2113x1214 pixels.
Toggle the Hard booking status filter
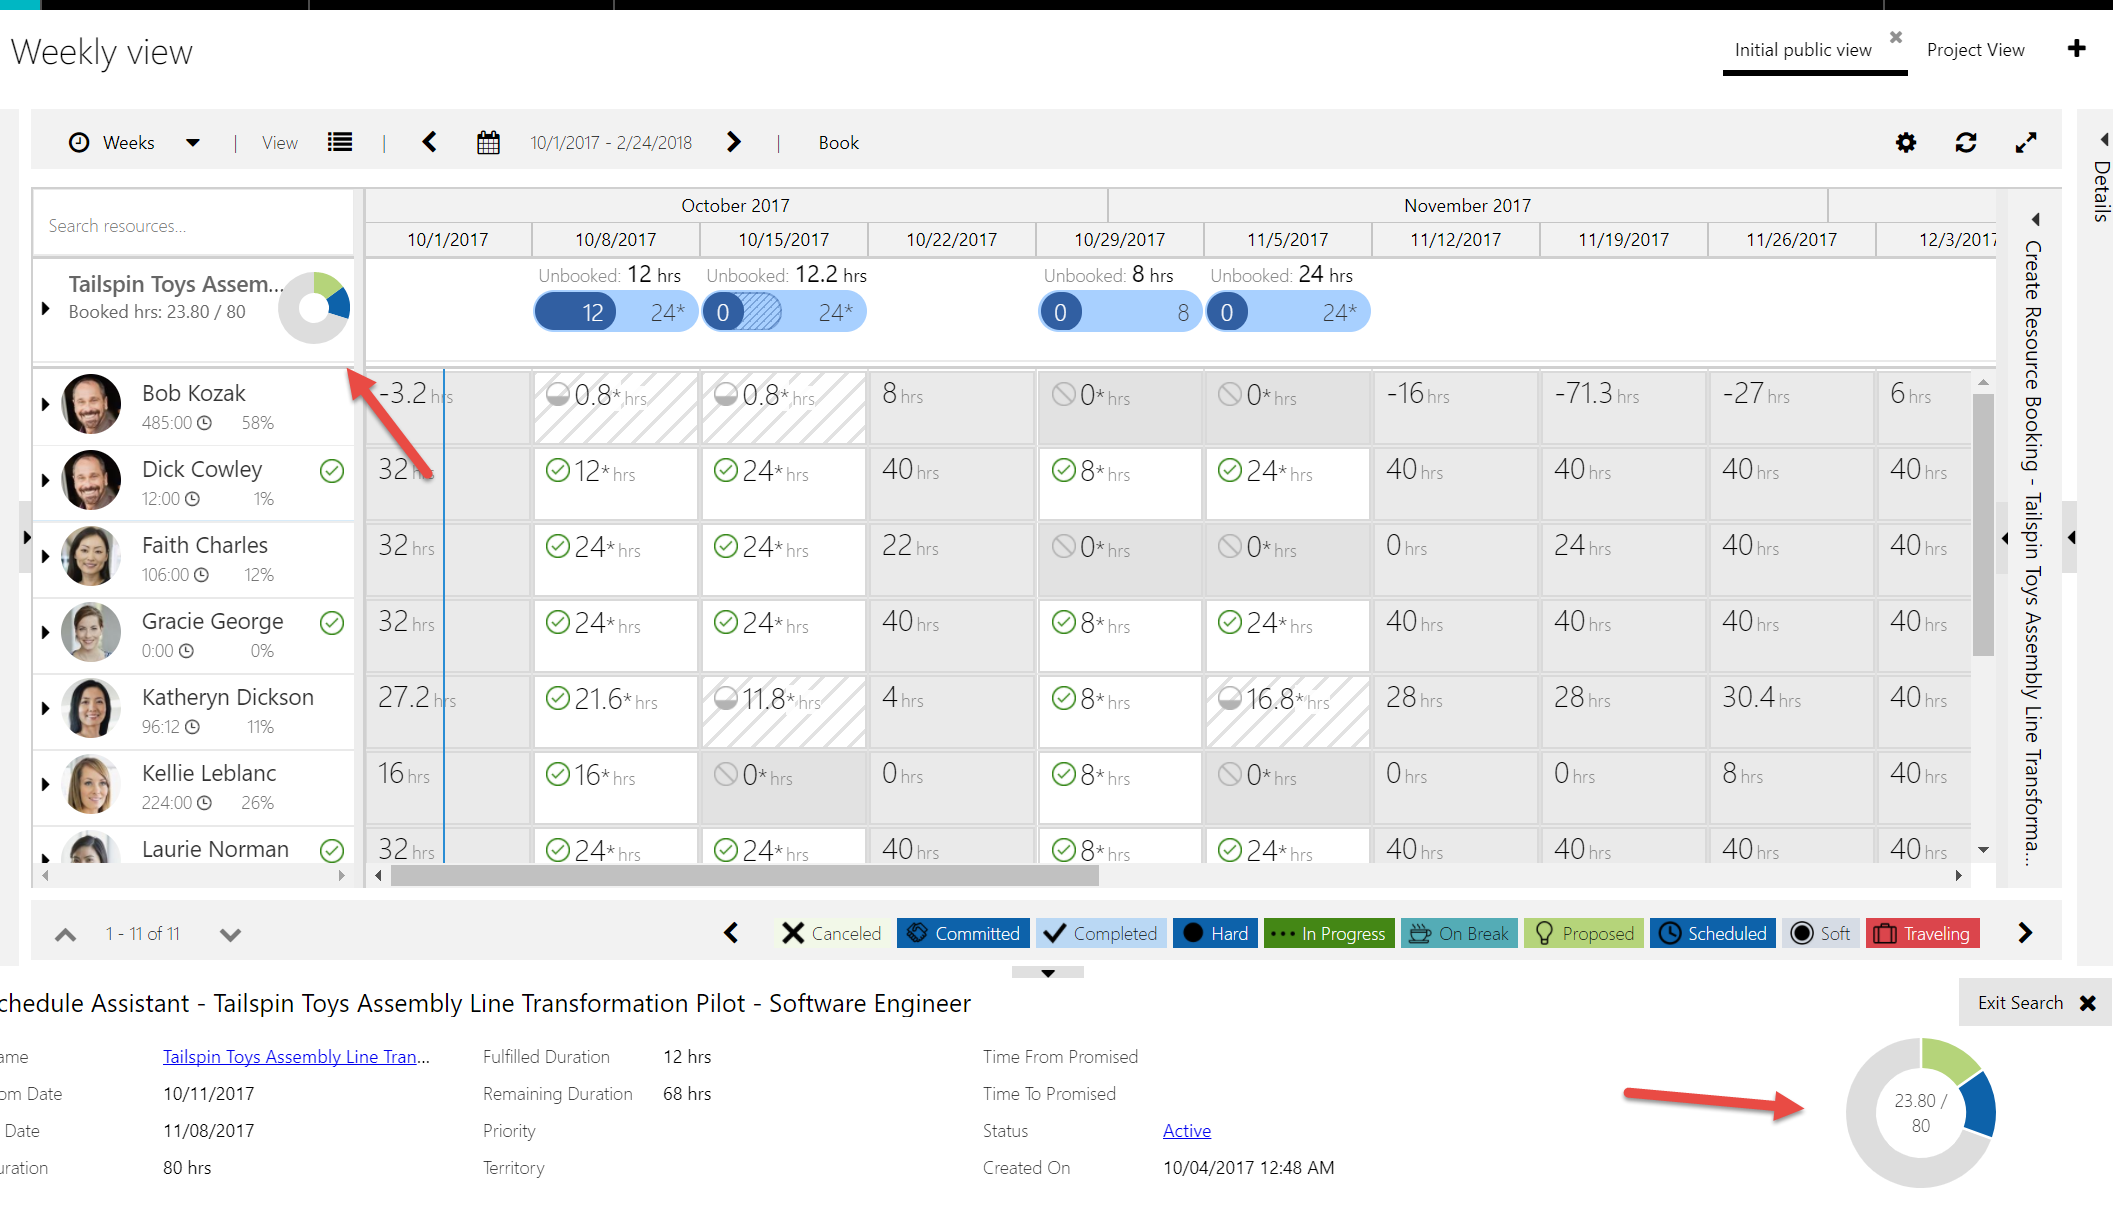[x=1216, y=933]
